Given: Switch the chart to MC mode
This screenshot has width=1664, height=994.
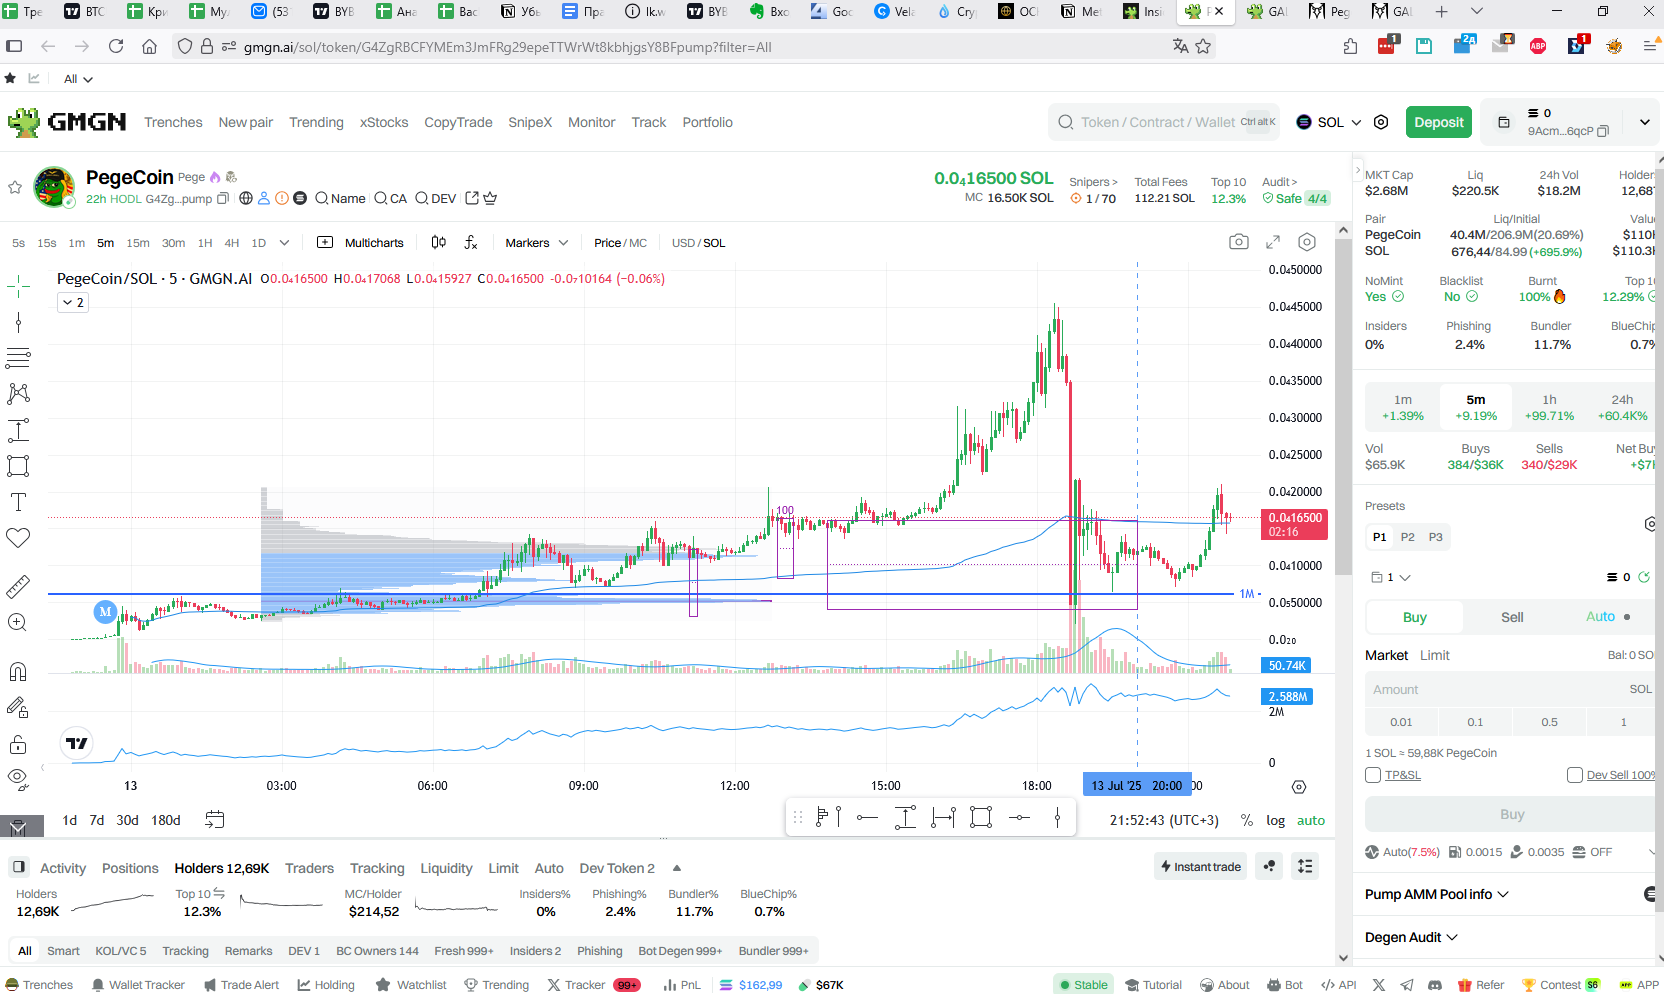Looking at the screenshot, I should 638,243.
